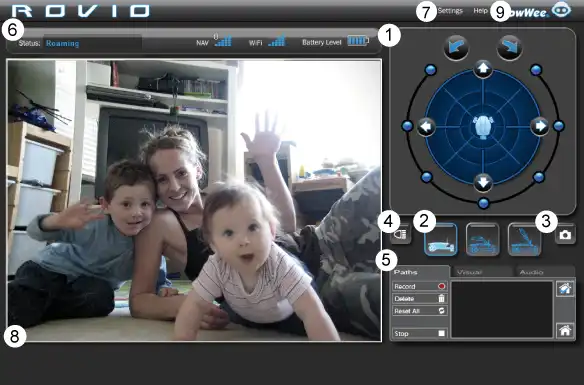Click the rotate left curved arrow button
584x385 pixels.
tap(456, 48)
